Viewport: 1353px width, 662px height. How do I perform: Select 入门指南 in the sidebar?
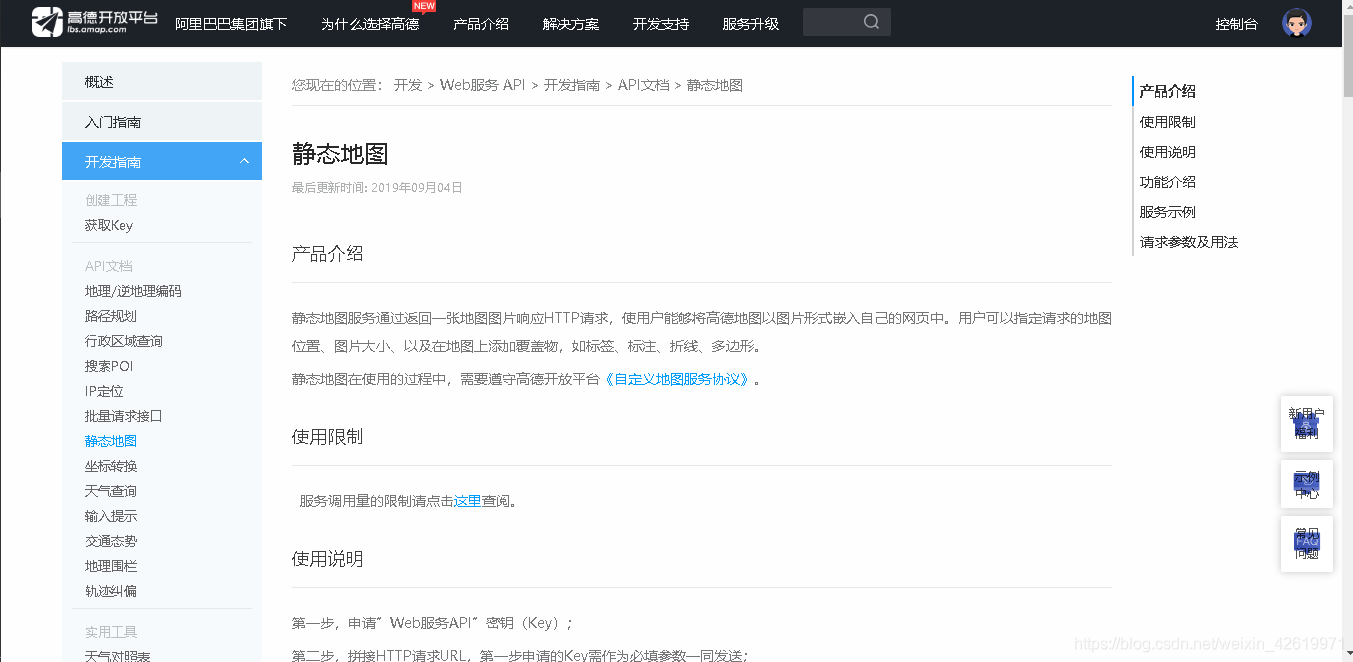162,122
